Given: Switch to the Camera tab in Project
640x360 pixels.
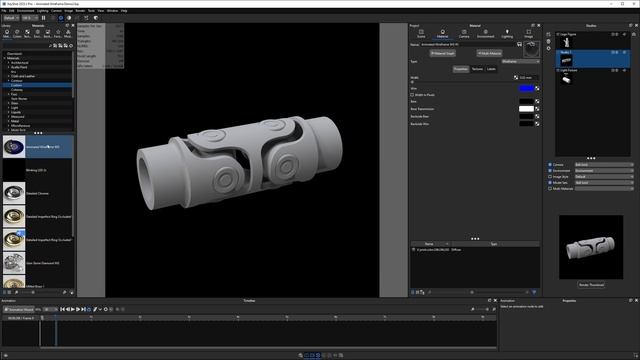Looking at the screenshot, I should 464,33.
